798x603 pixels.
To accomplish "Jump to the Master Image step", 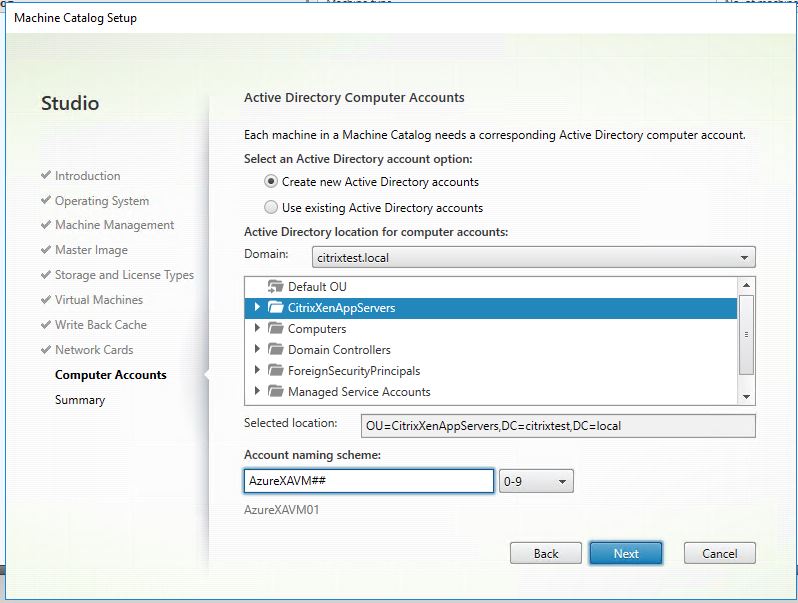I will click(x=91, y=250).
